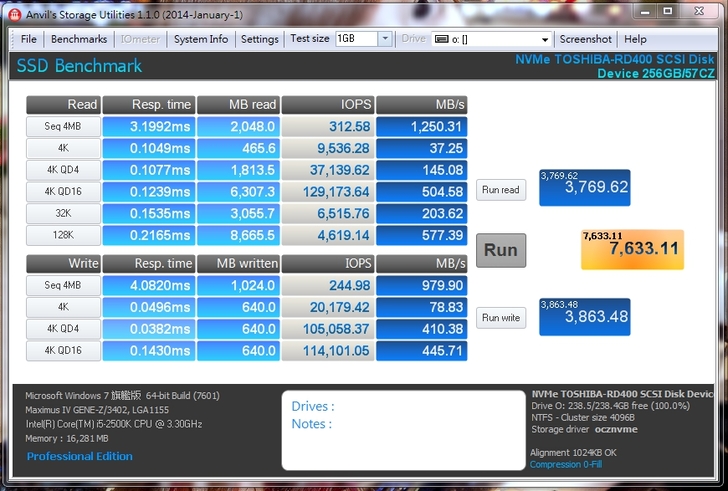Screen dimensions: 728x491
Task: Click the 32K read test button
Action: (x=63, y=213)
